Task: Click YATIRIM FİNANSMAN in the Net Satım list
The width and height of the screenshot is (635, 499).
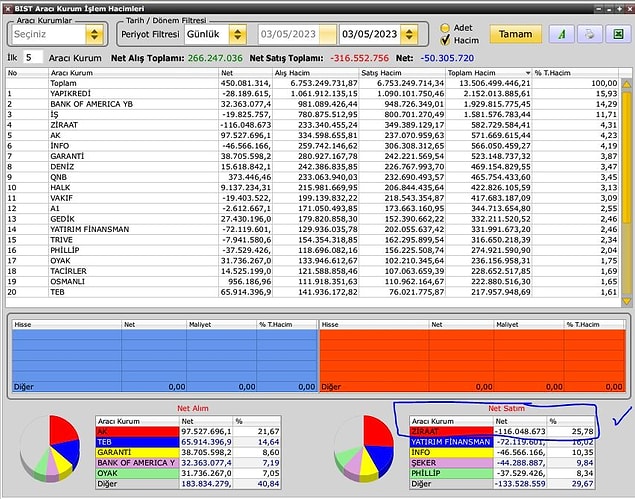Action: coord(450,442)
